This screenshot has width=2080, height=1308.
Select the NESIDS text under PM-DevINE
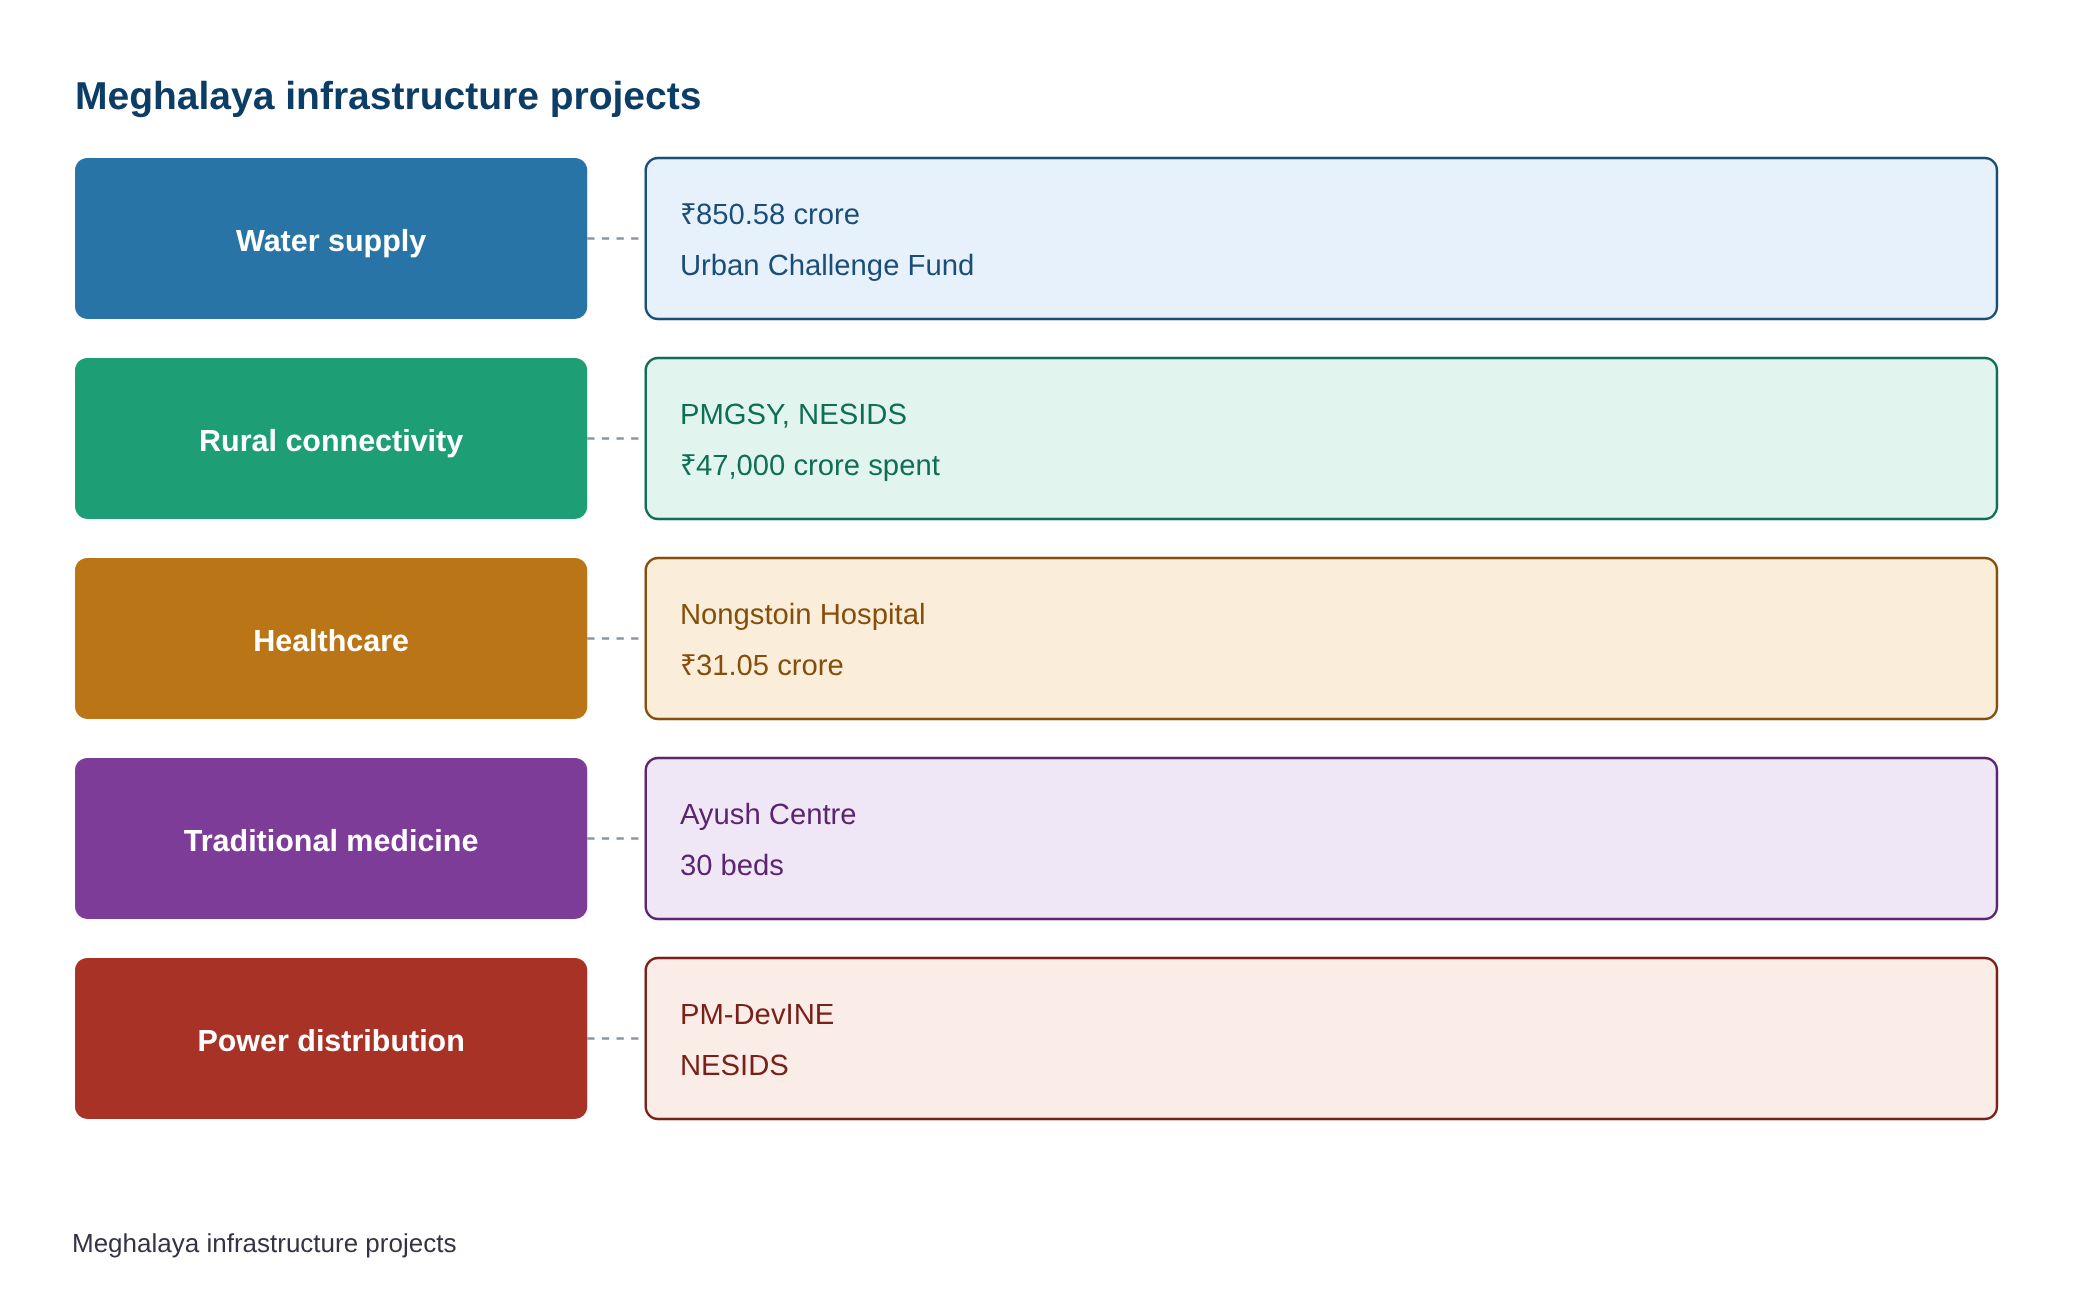pos(734,1065)
